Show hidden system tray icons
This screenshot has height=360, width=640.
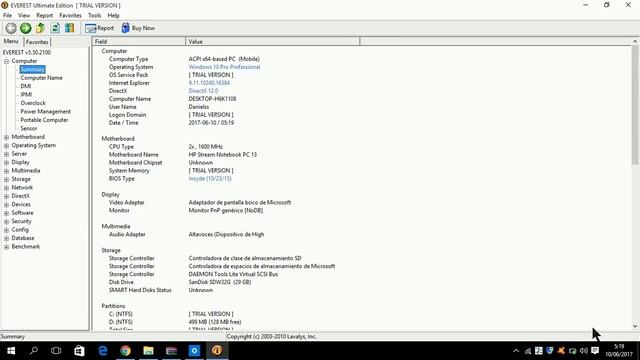516,351
